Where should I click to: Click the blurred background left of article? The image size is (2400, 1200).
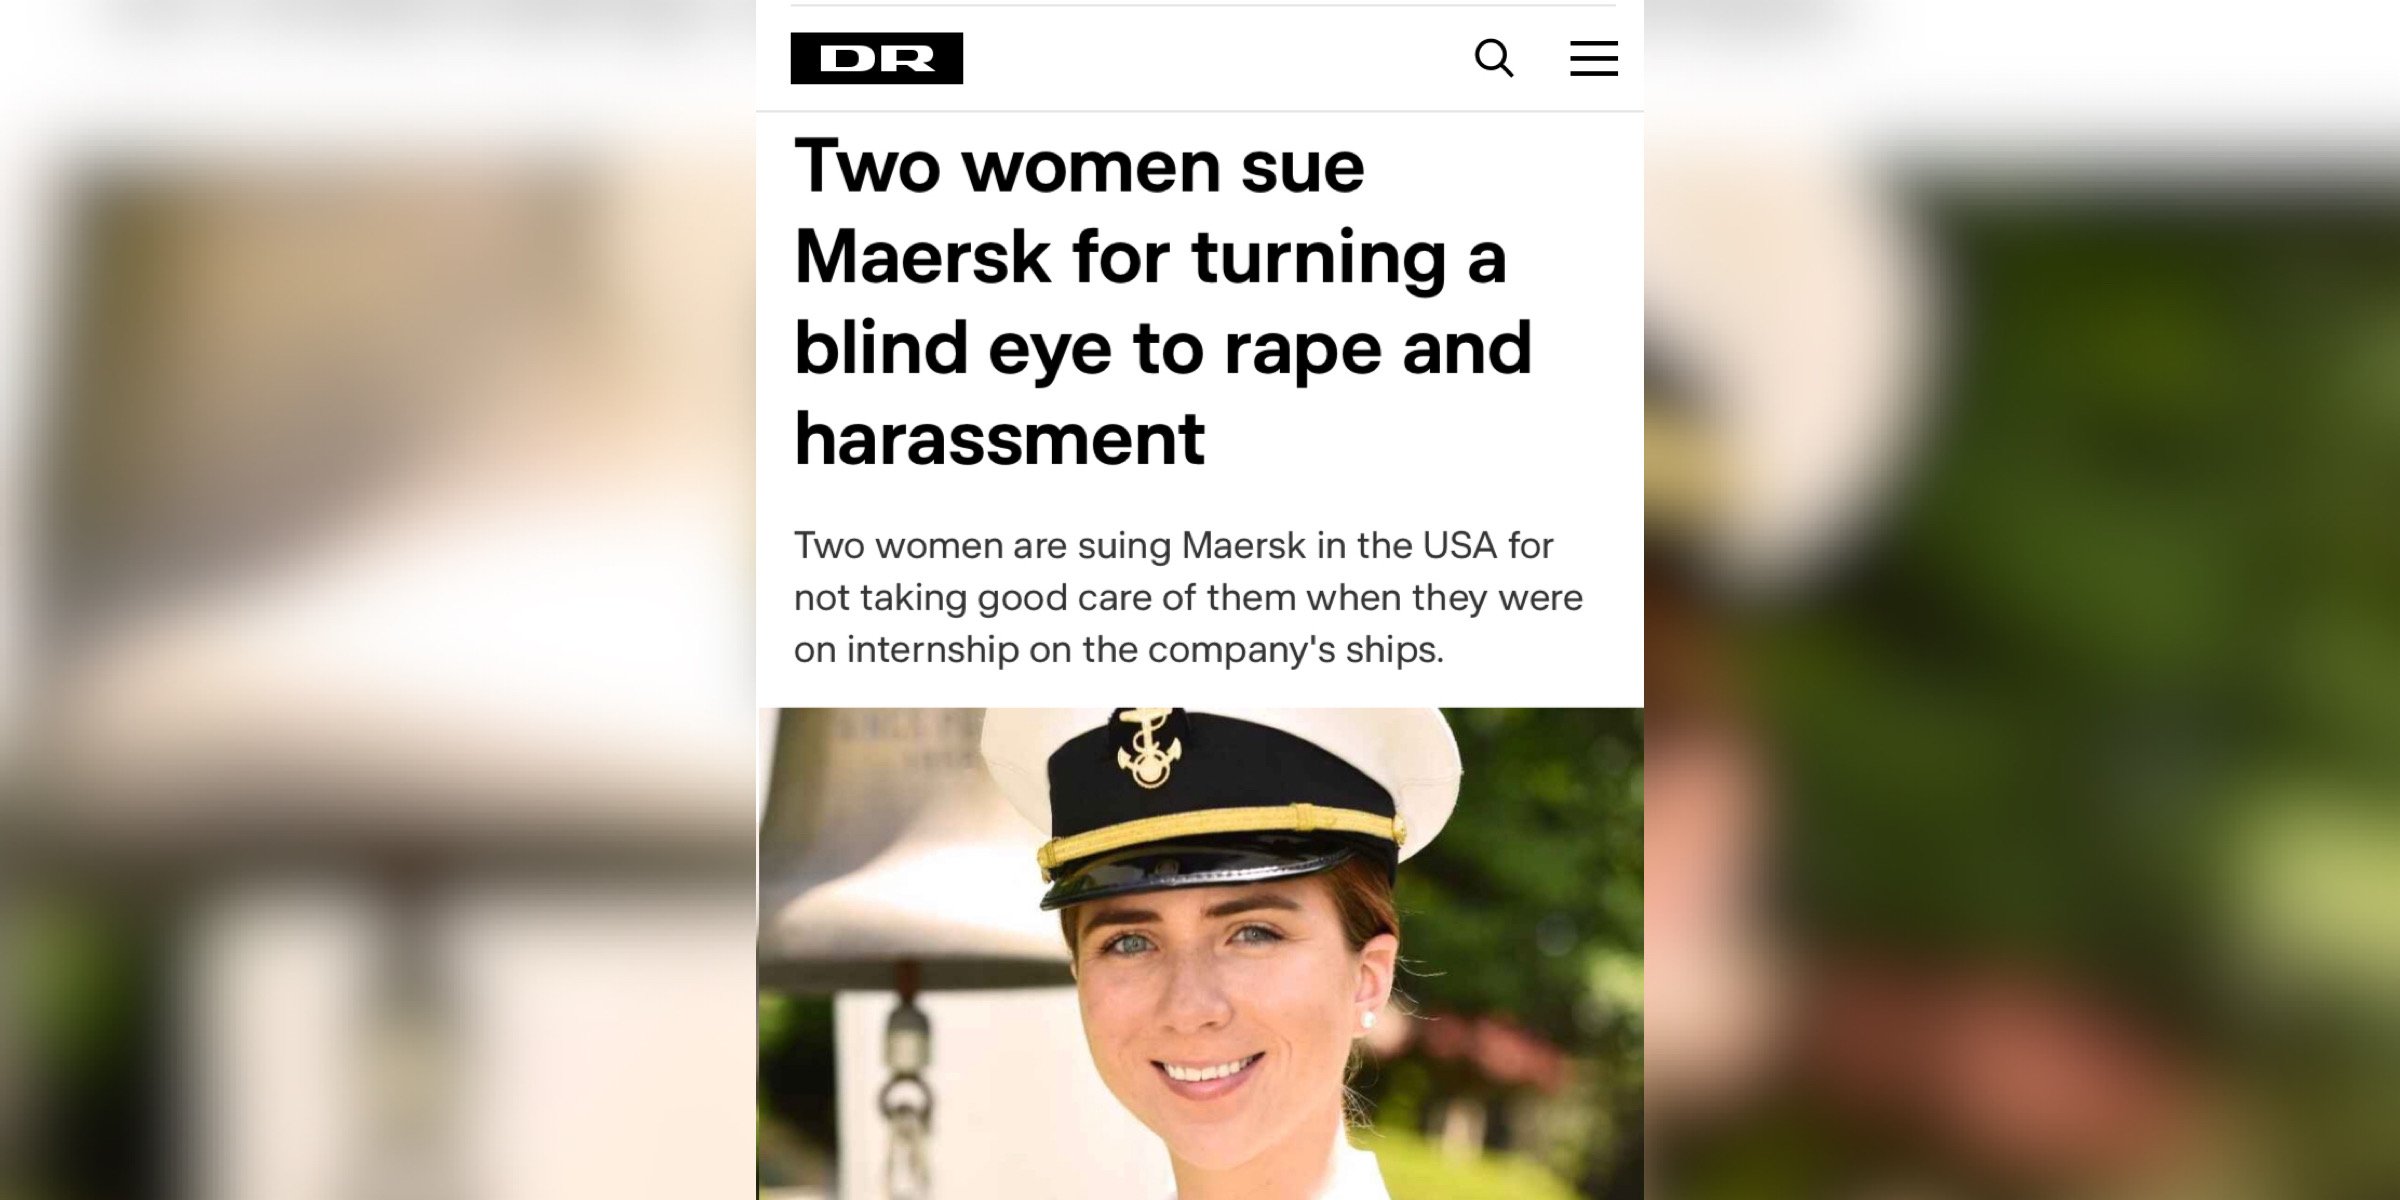(x=378, y=600)
